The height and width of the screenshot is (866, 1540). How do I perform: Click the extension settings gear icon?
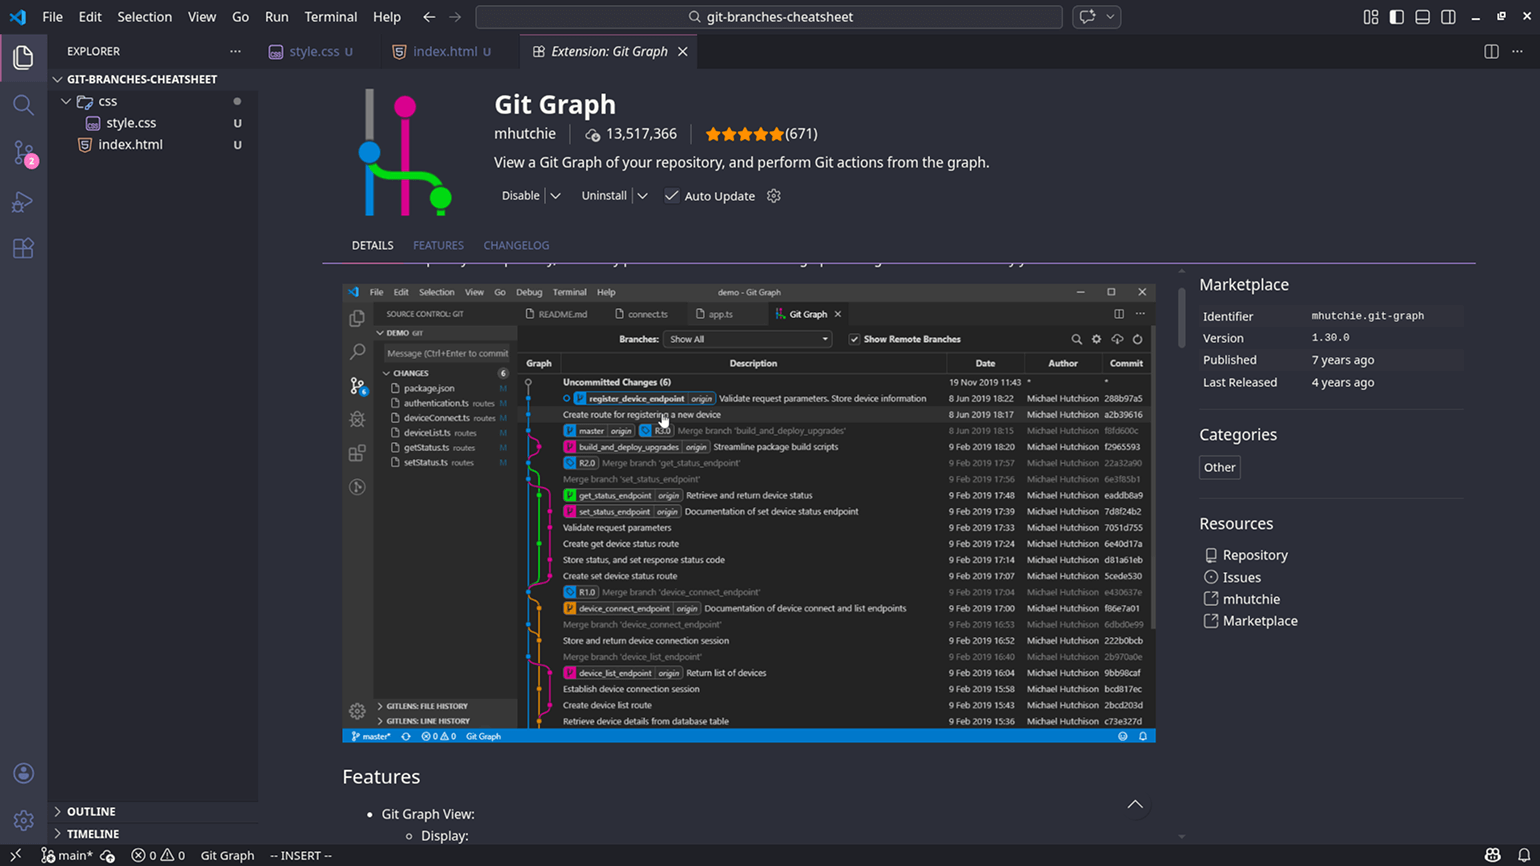coord(773,196)
